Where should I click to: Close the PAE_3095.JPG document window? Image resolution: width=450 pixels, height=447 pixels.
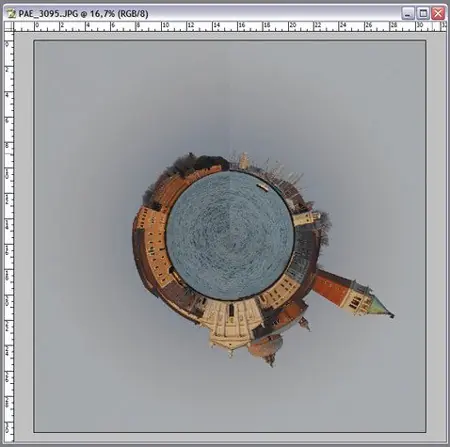coord(438,14)
